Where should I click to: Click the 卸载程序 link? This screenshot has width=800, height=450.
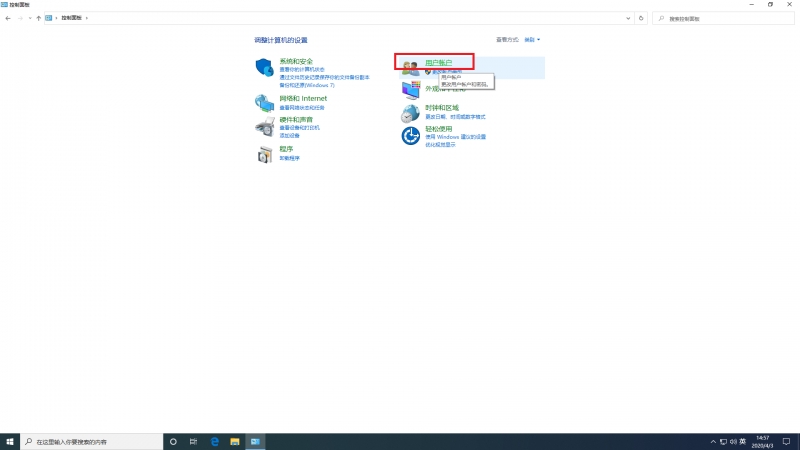(289, 158)
